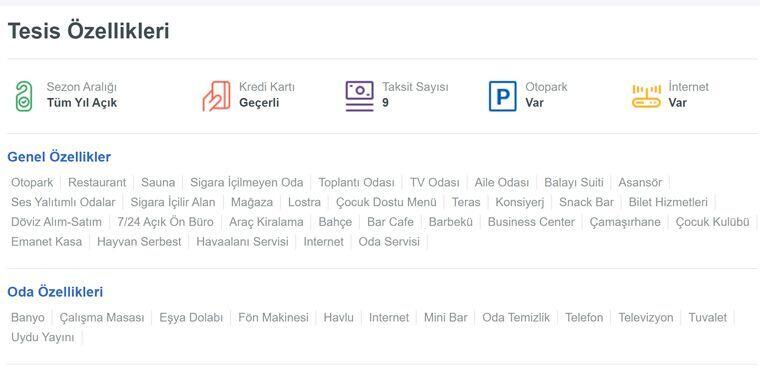Click the 'Konsiyerj' feature
The image size is (760, 380).
click(x=520, y=202)
